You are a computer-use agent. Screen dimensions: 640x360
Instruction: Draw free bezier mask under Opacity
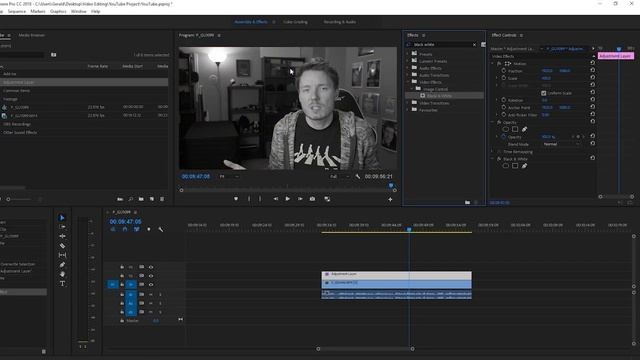tap(524, 129)
